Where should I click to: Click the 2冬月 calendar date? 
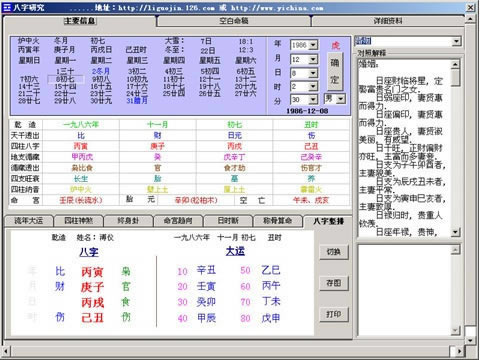101,71
